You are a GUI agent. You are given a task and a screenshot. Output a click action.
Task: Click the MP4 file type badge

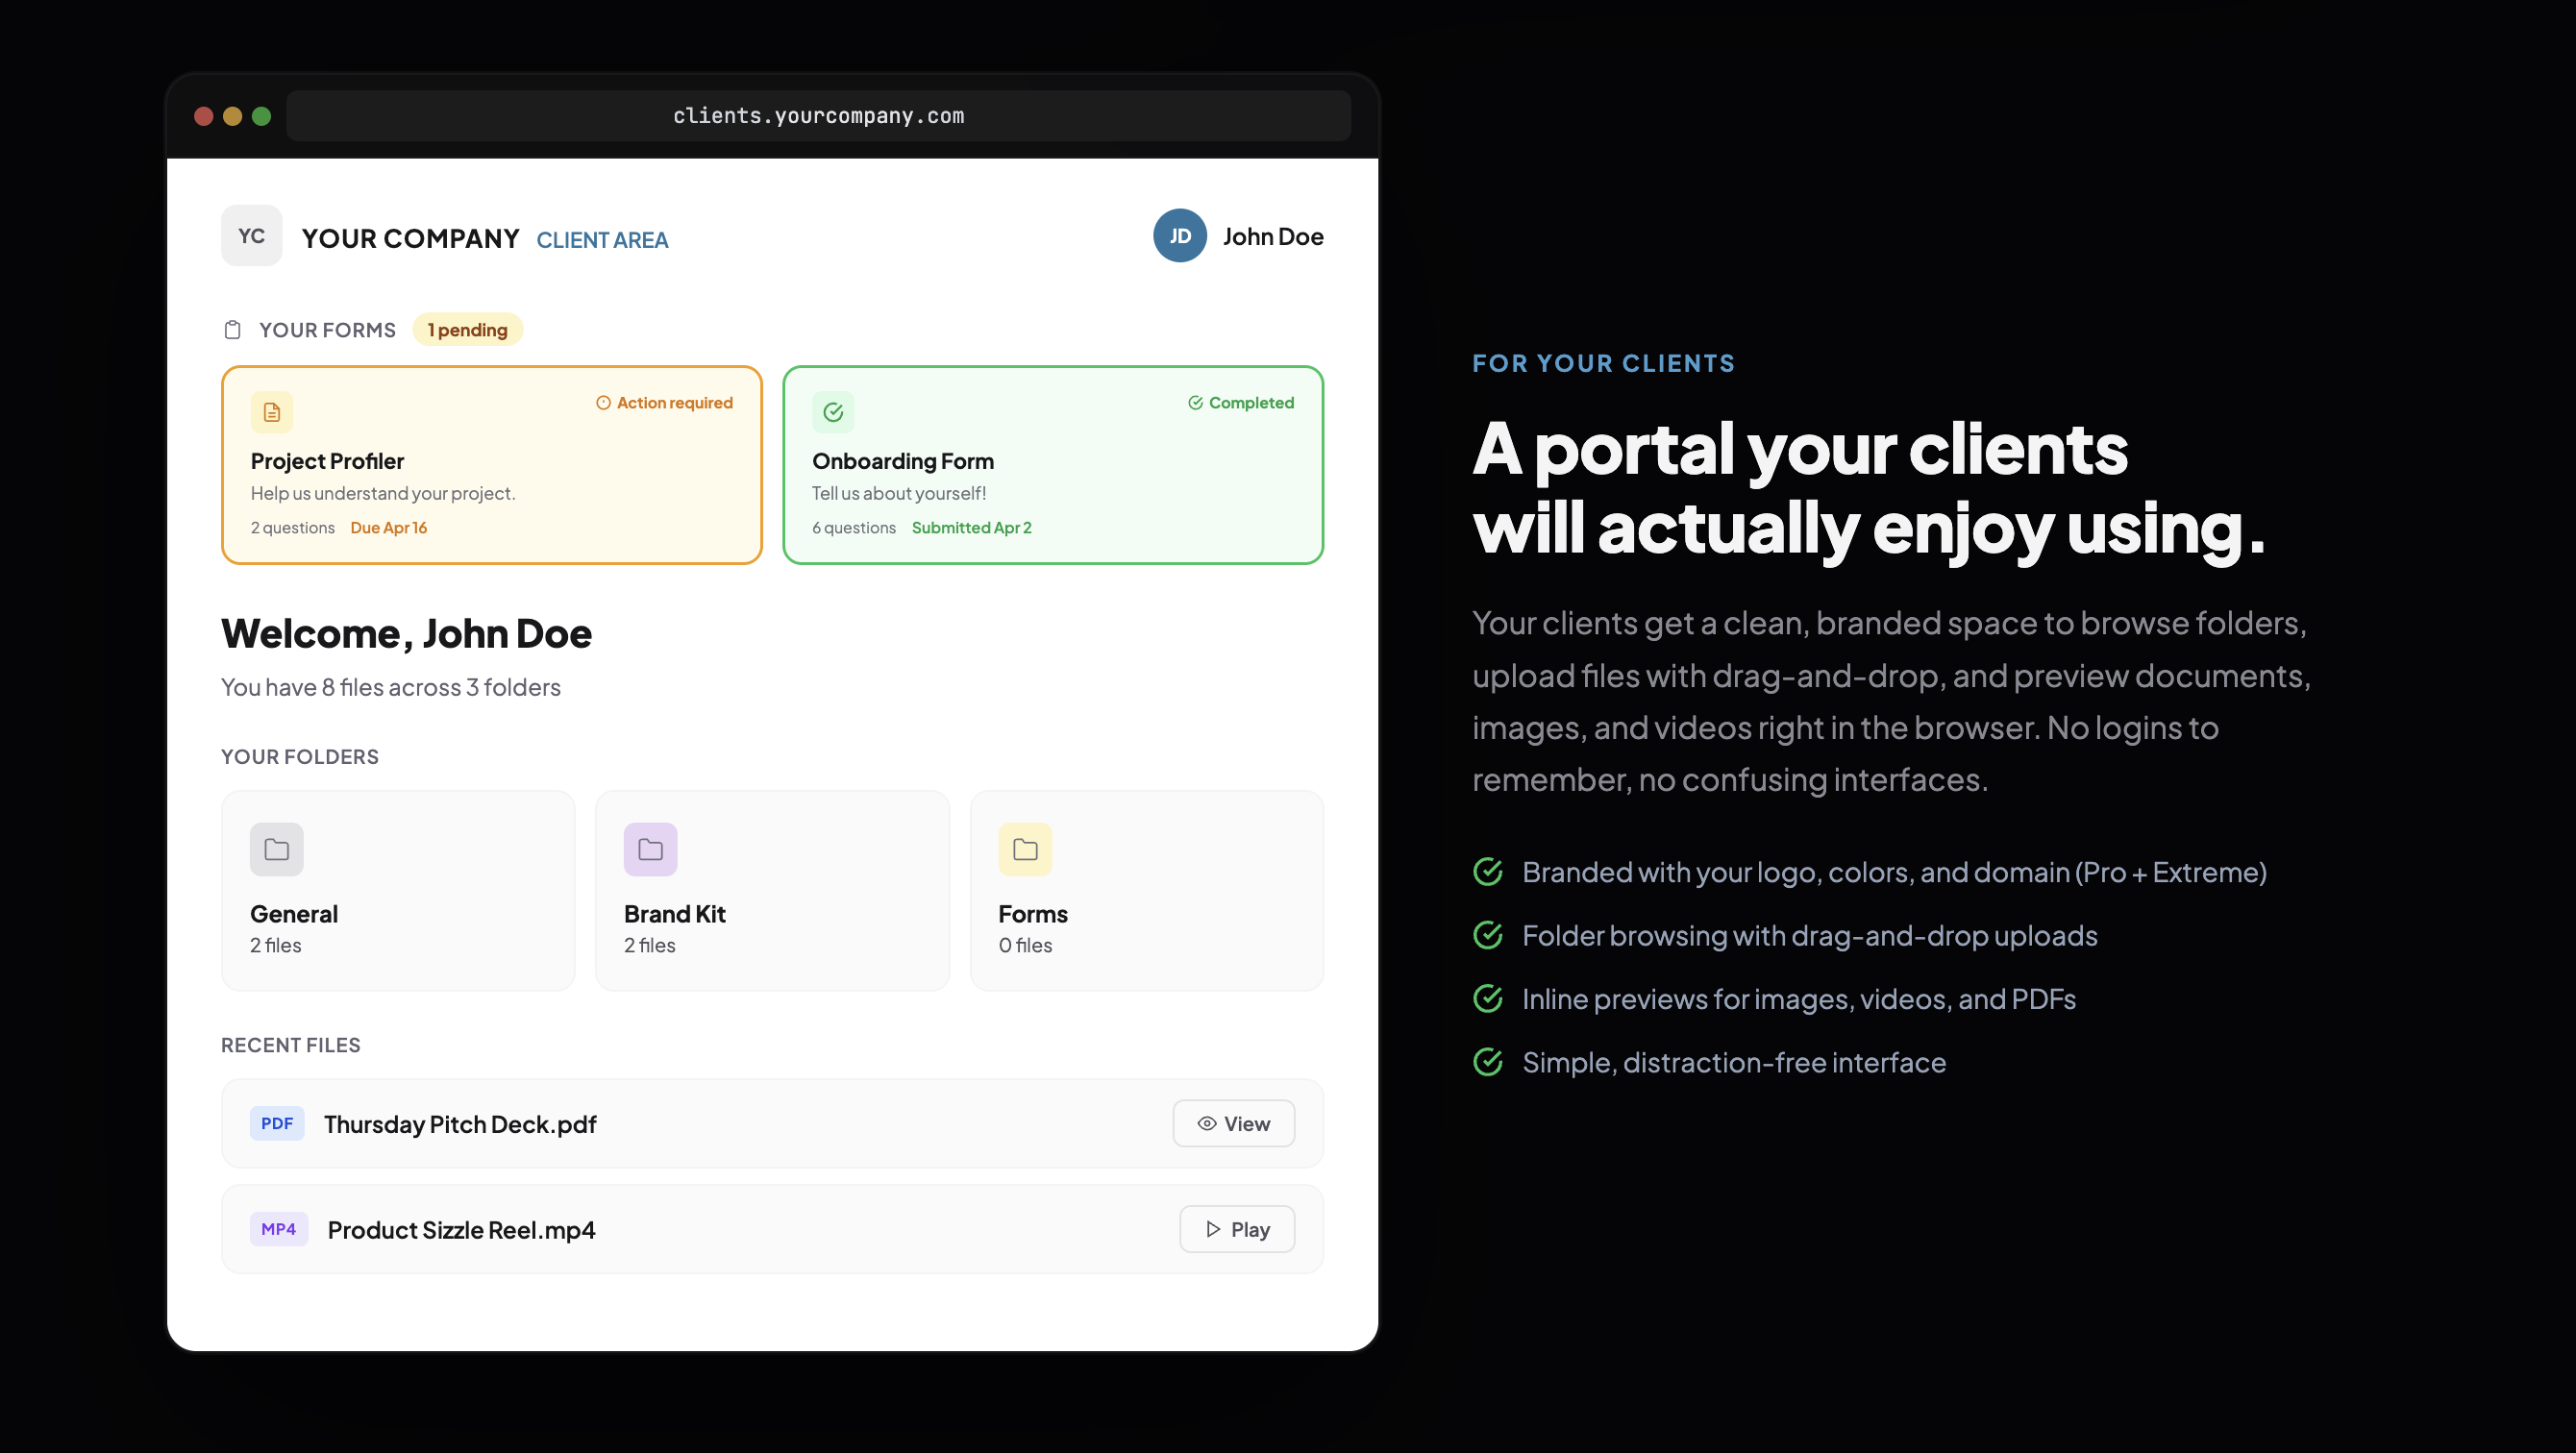coord(278,1229)
